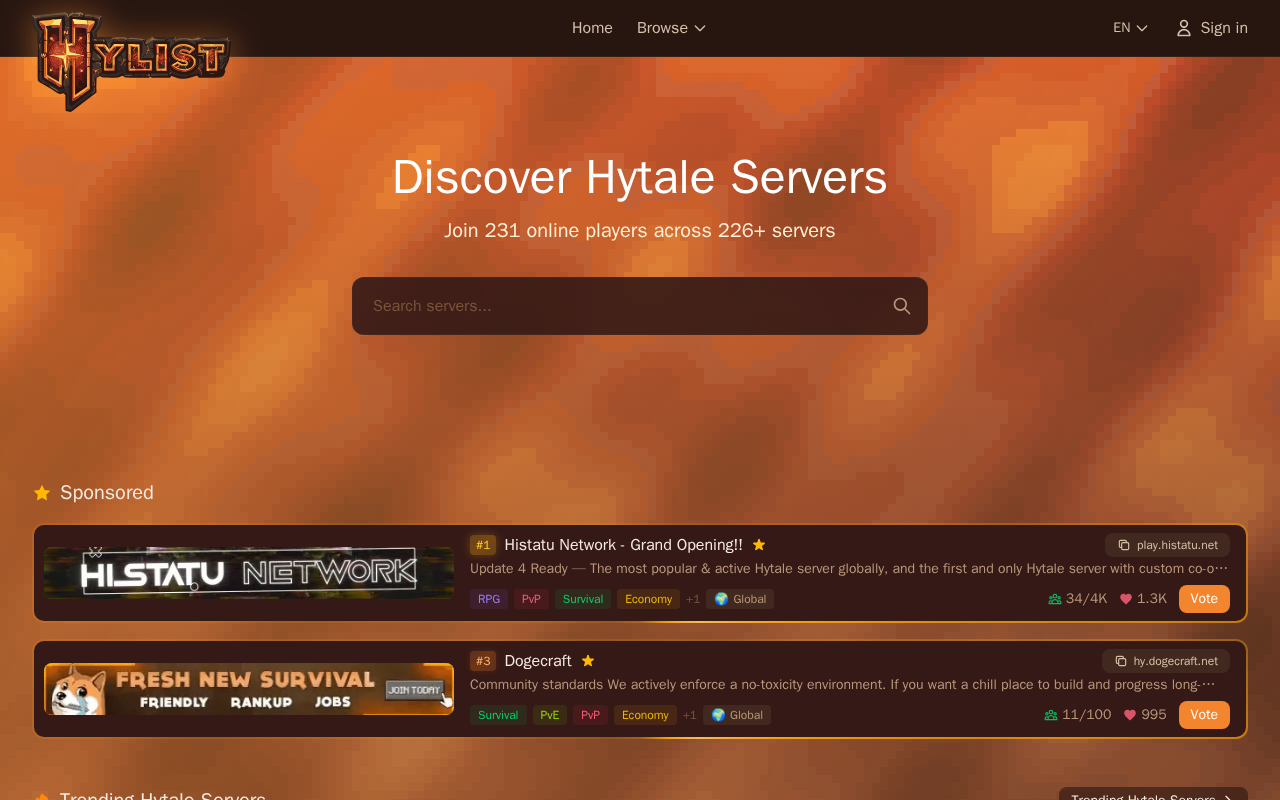Select the PvP tag on Dogecraft
The height and width of the screenshot is (800, 1280).
coord(590,715)
